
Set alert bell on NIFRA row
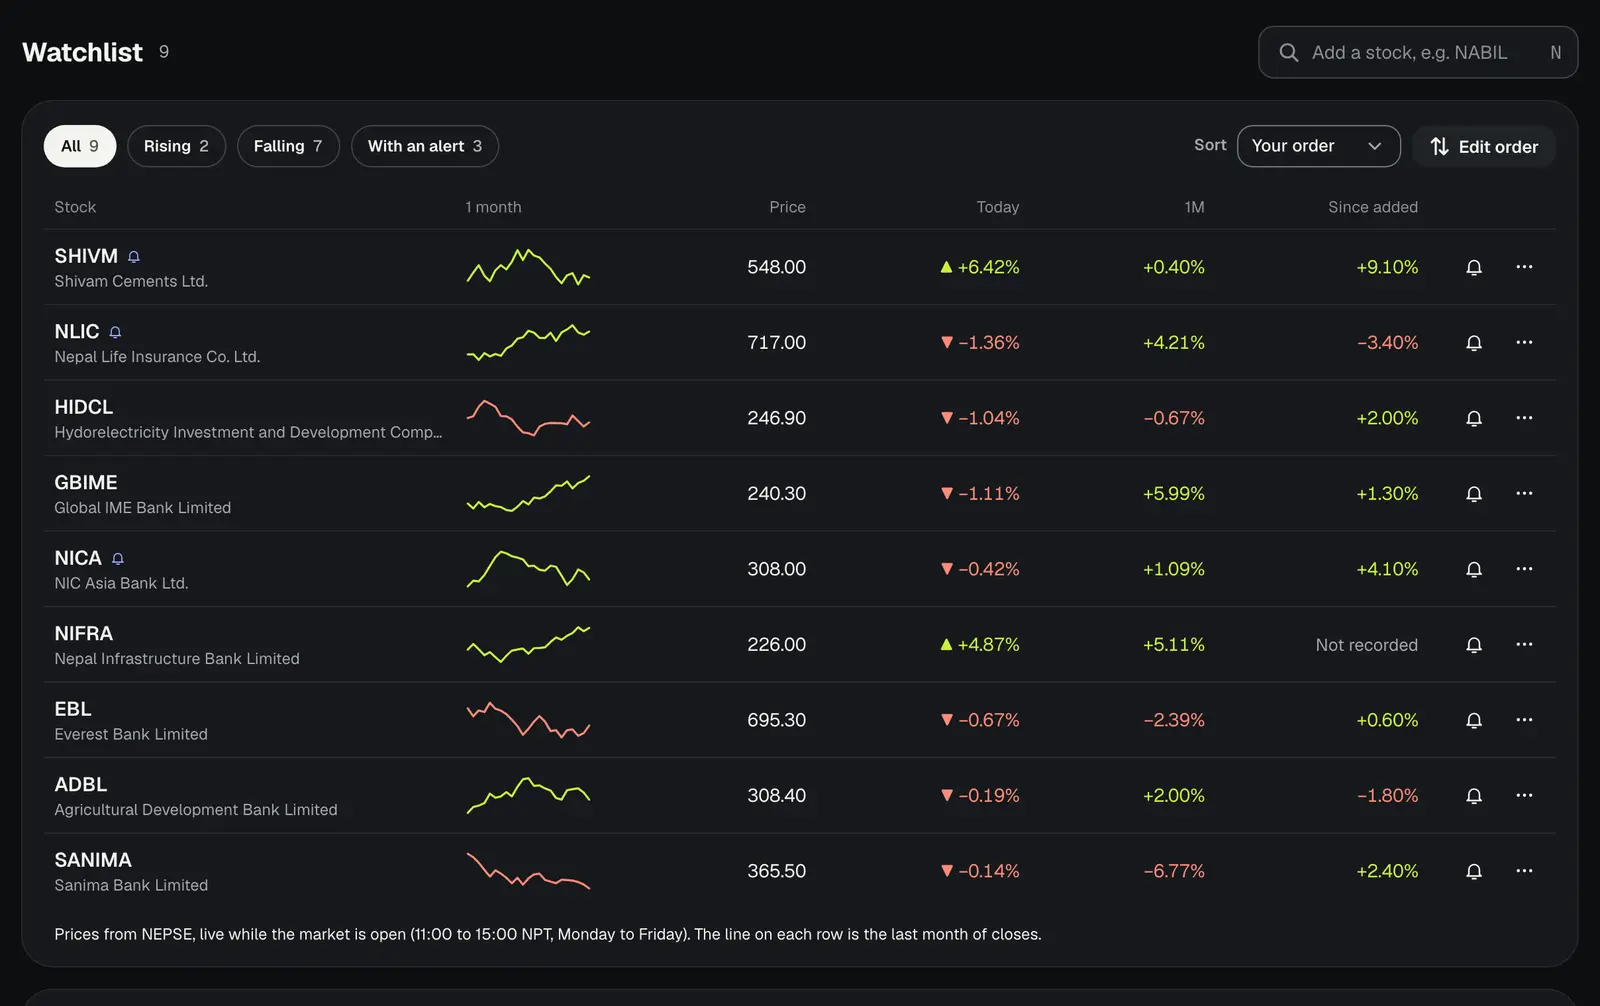click(x=1474, y=645)
